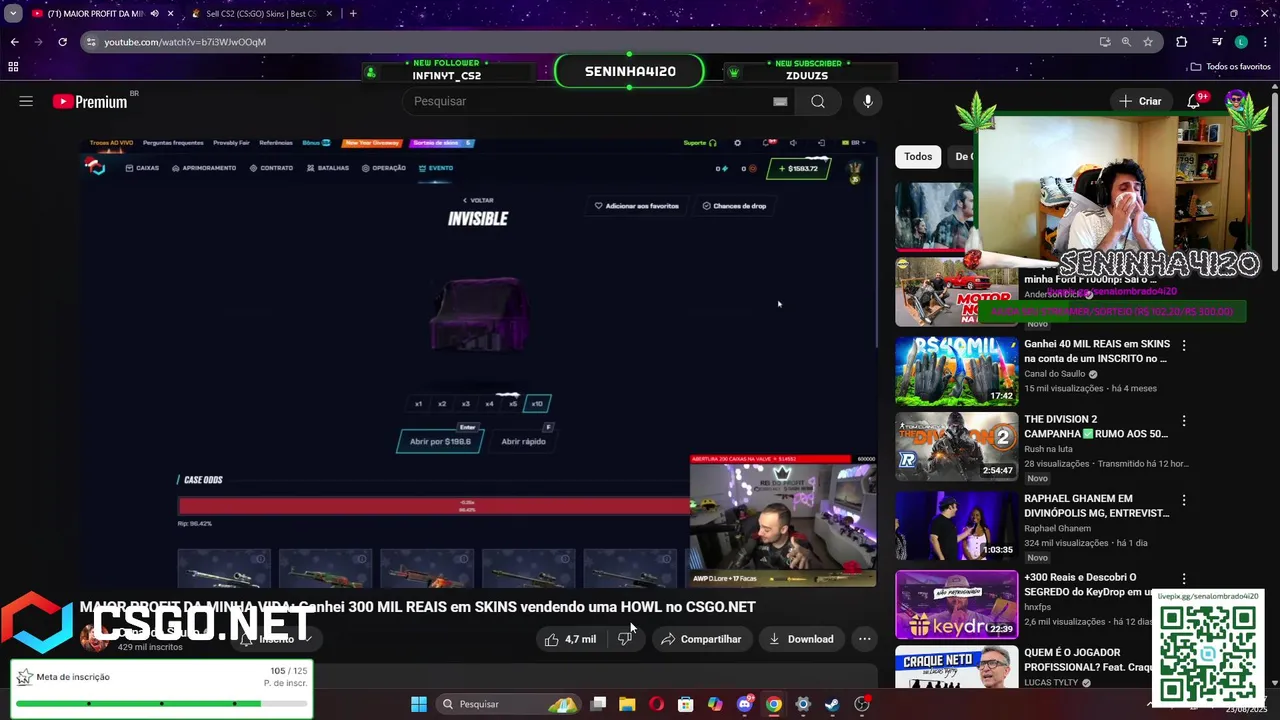
Task: Open the on-screen keyboard in search box
Action: [x=780, y=101]
